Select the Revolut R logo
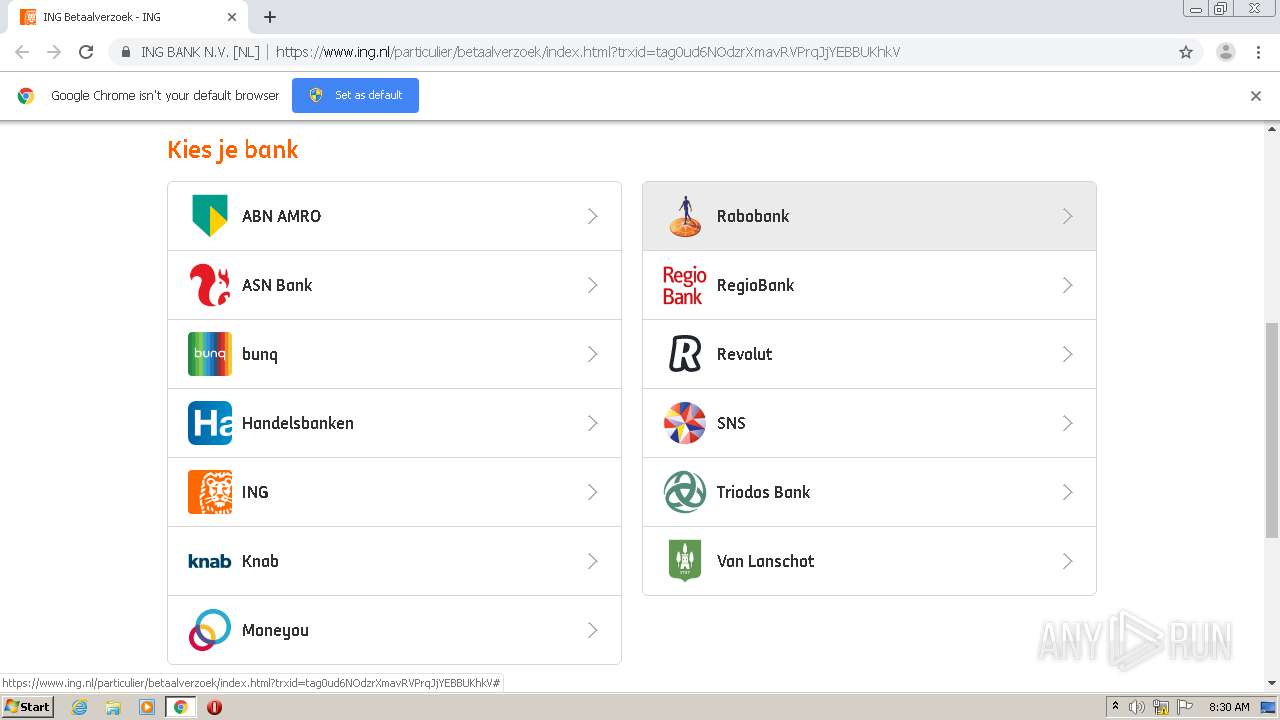 click(x=685, y=354)
